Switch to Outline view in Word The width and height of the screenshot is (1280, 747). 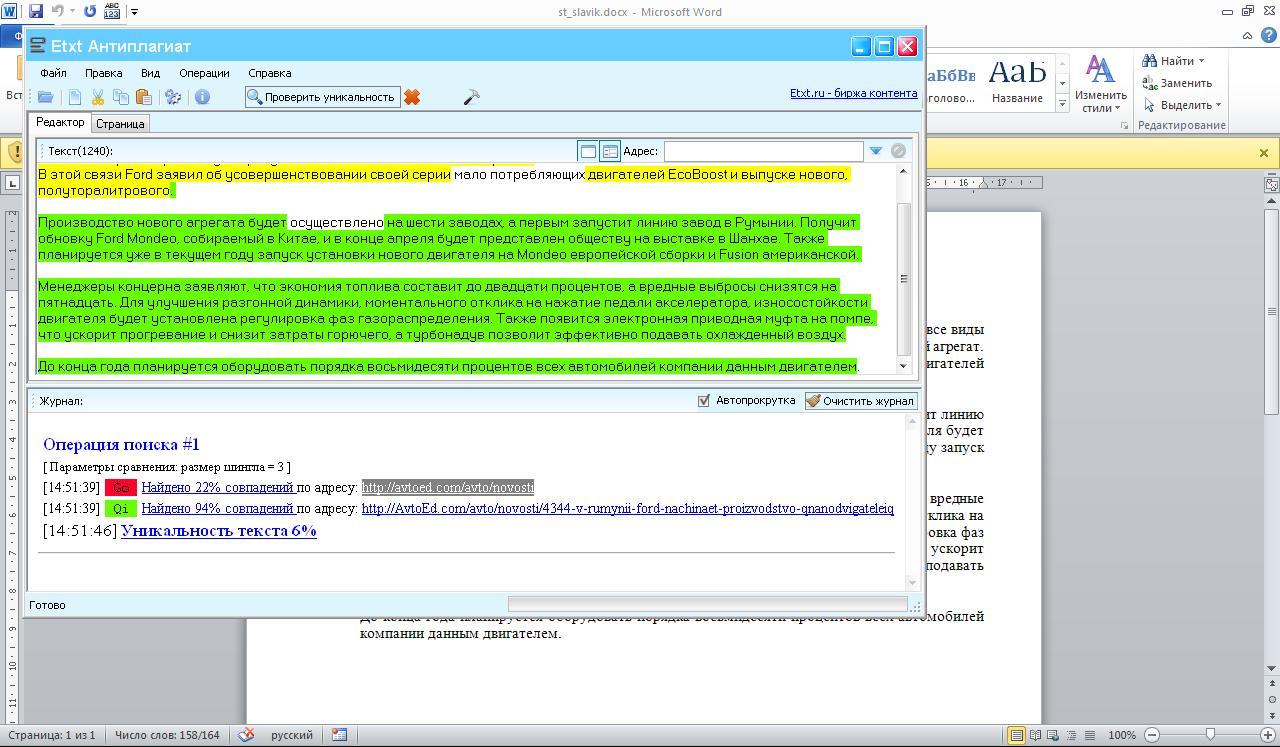coord(1072,735)
